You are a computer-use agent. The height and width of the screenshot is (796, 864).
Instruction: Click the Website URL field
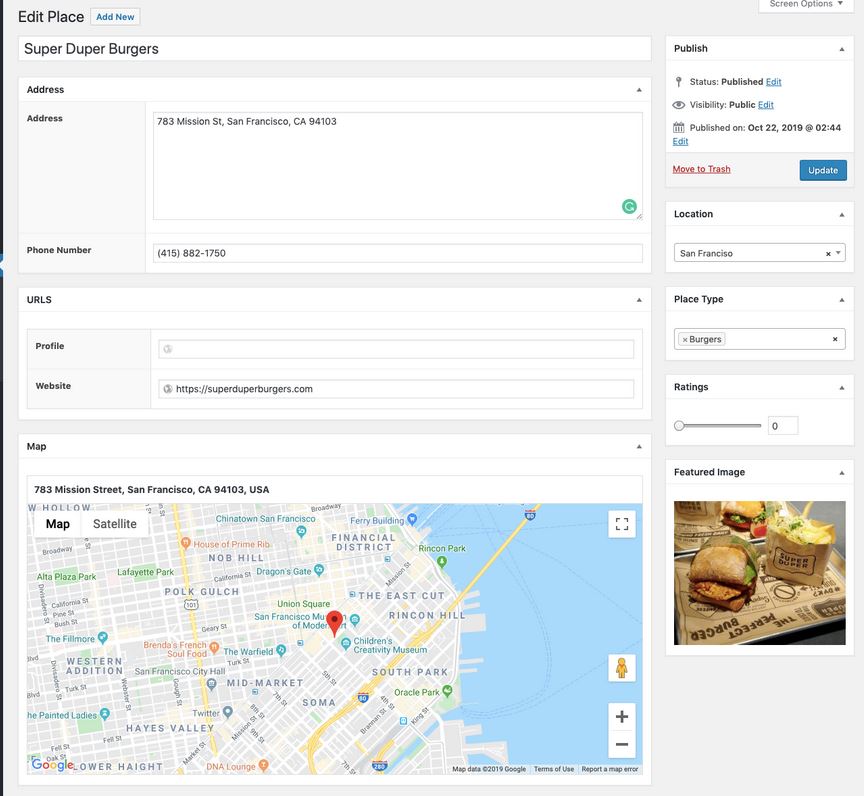[x=396, y=389]
